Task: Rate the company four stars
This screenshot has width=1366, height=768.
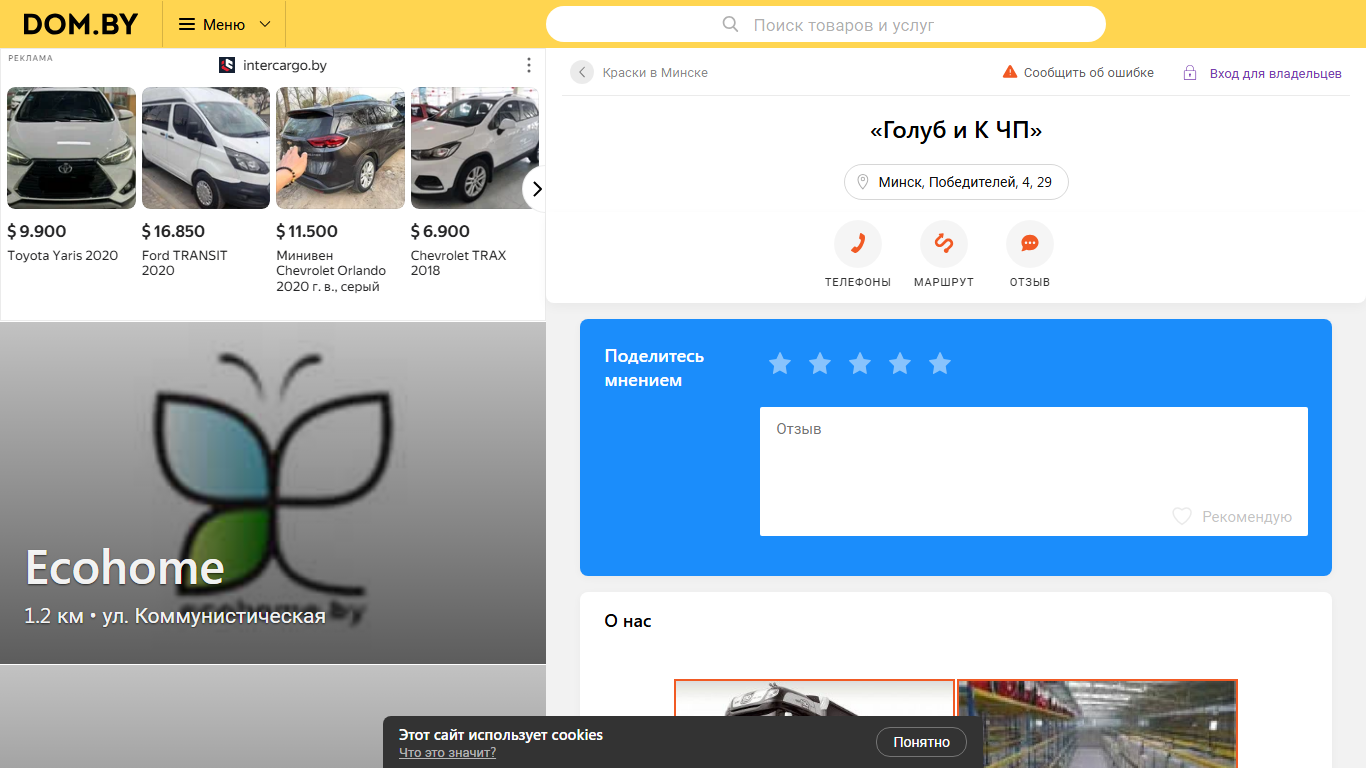Action: pos(900,364)
